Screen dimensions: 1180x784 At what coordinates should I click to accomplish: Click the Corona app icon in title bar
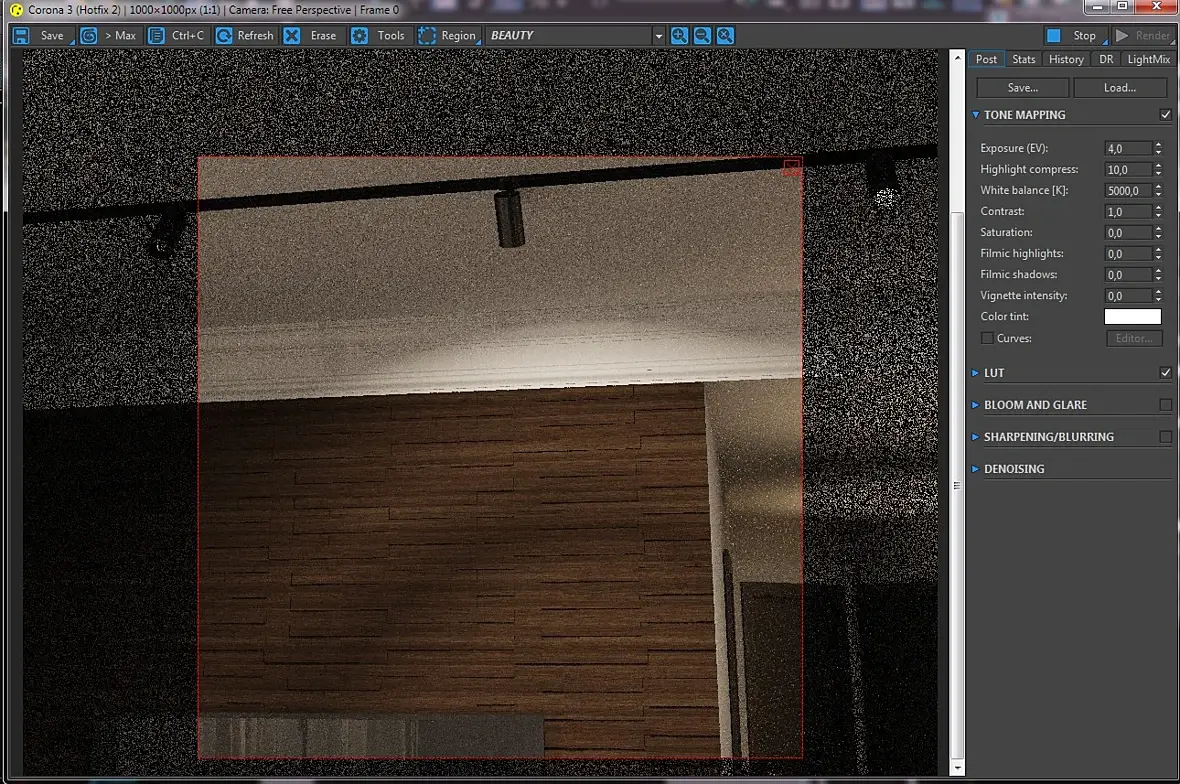[x=16, y=10]
